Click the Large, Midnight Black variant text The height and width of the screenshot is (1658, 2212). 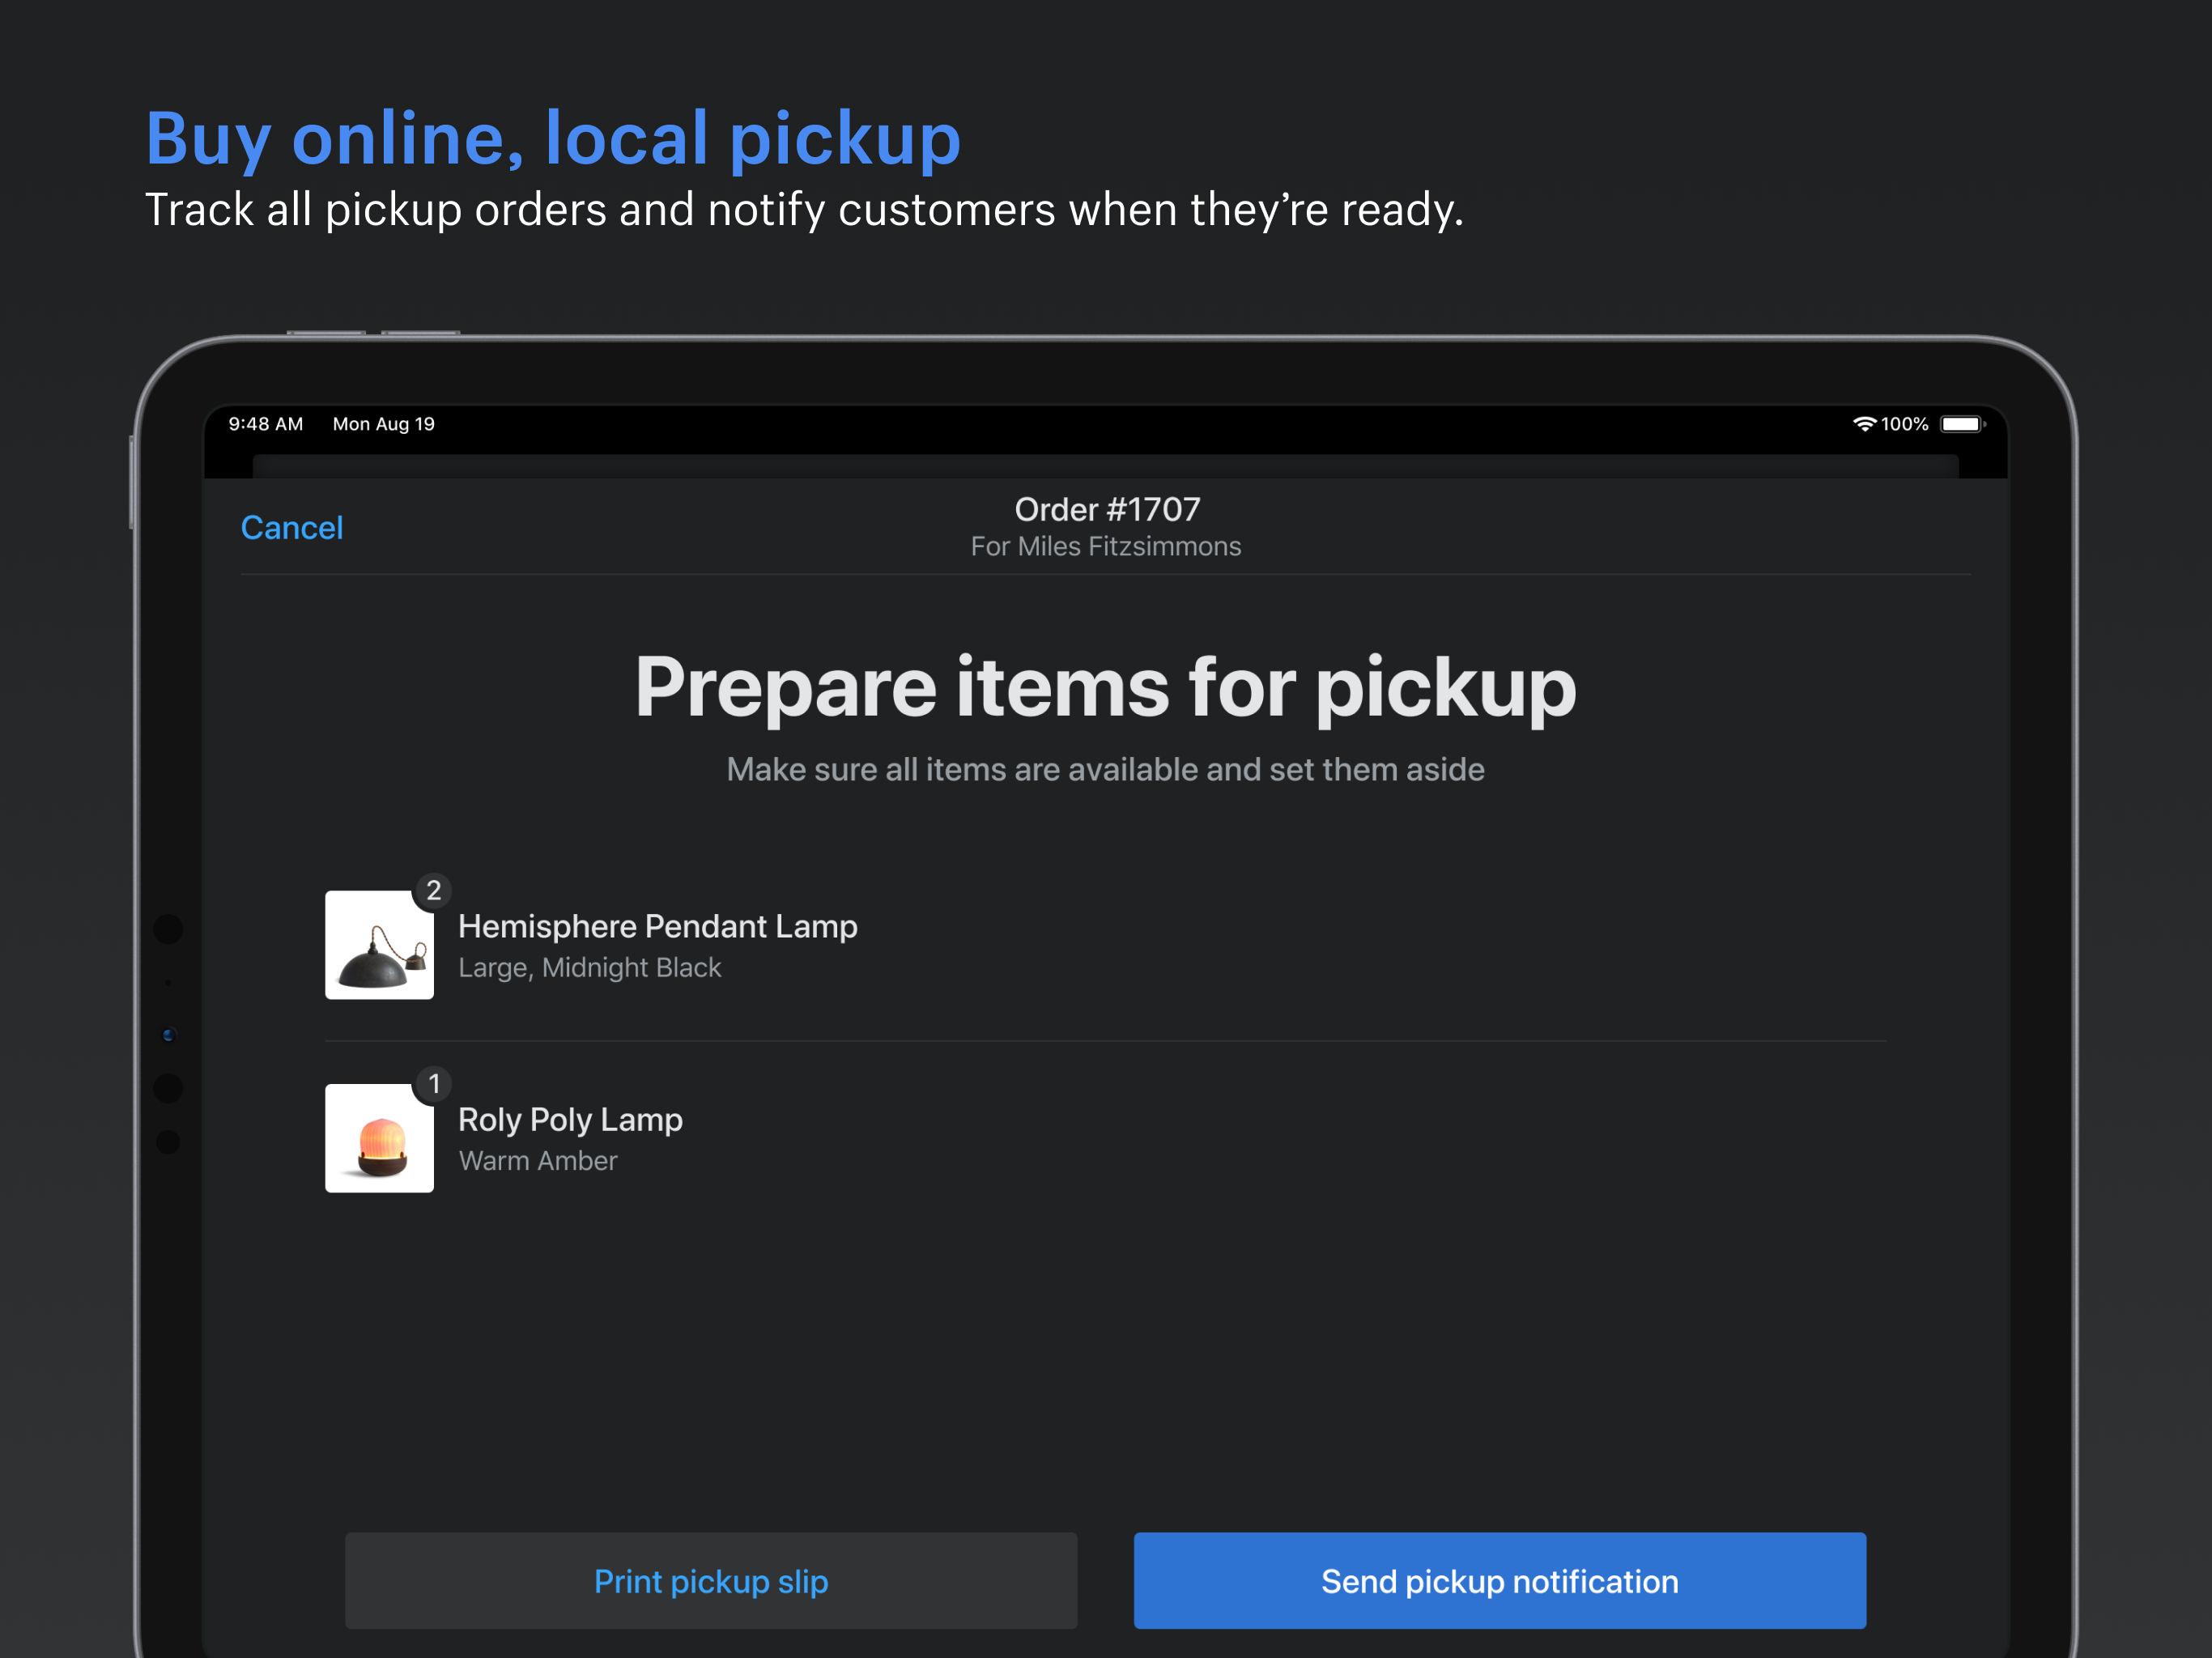coord(590,967)
